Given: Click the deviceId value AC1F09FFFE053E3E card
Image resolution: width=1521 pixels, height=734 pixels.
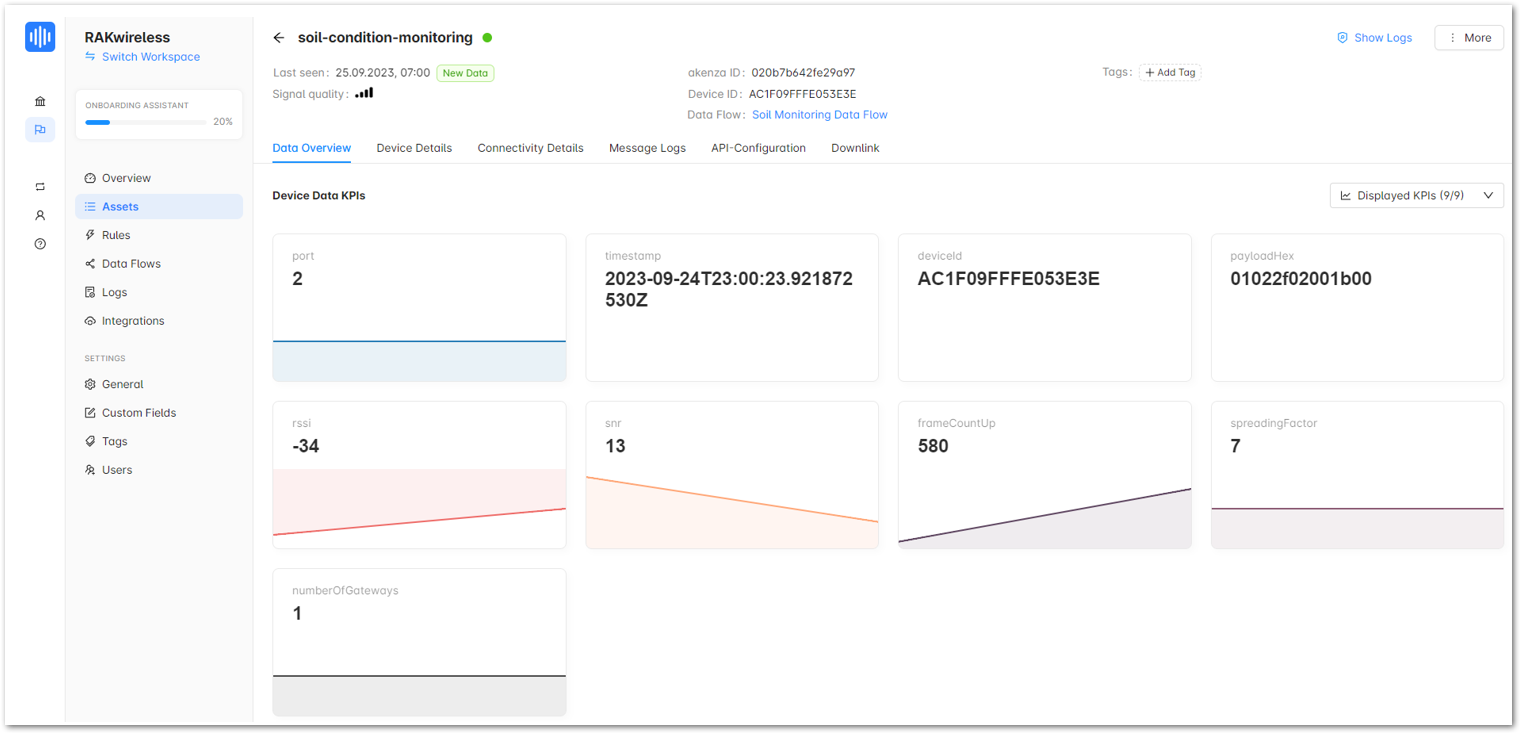Looking at the screenshot, I should 1044,308.
